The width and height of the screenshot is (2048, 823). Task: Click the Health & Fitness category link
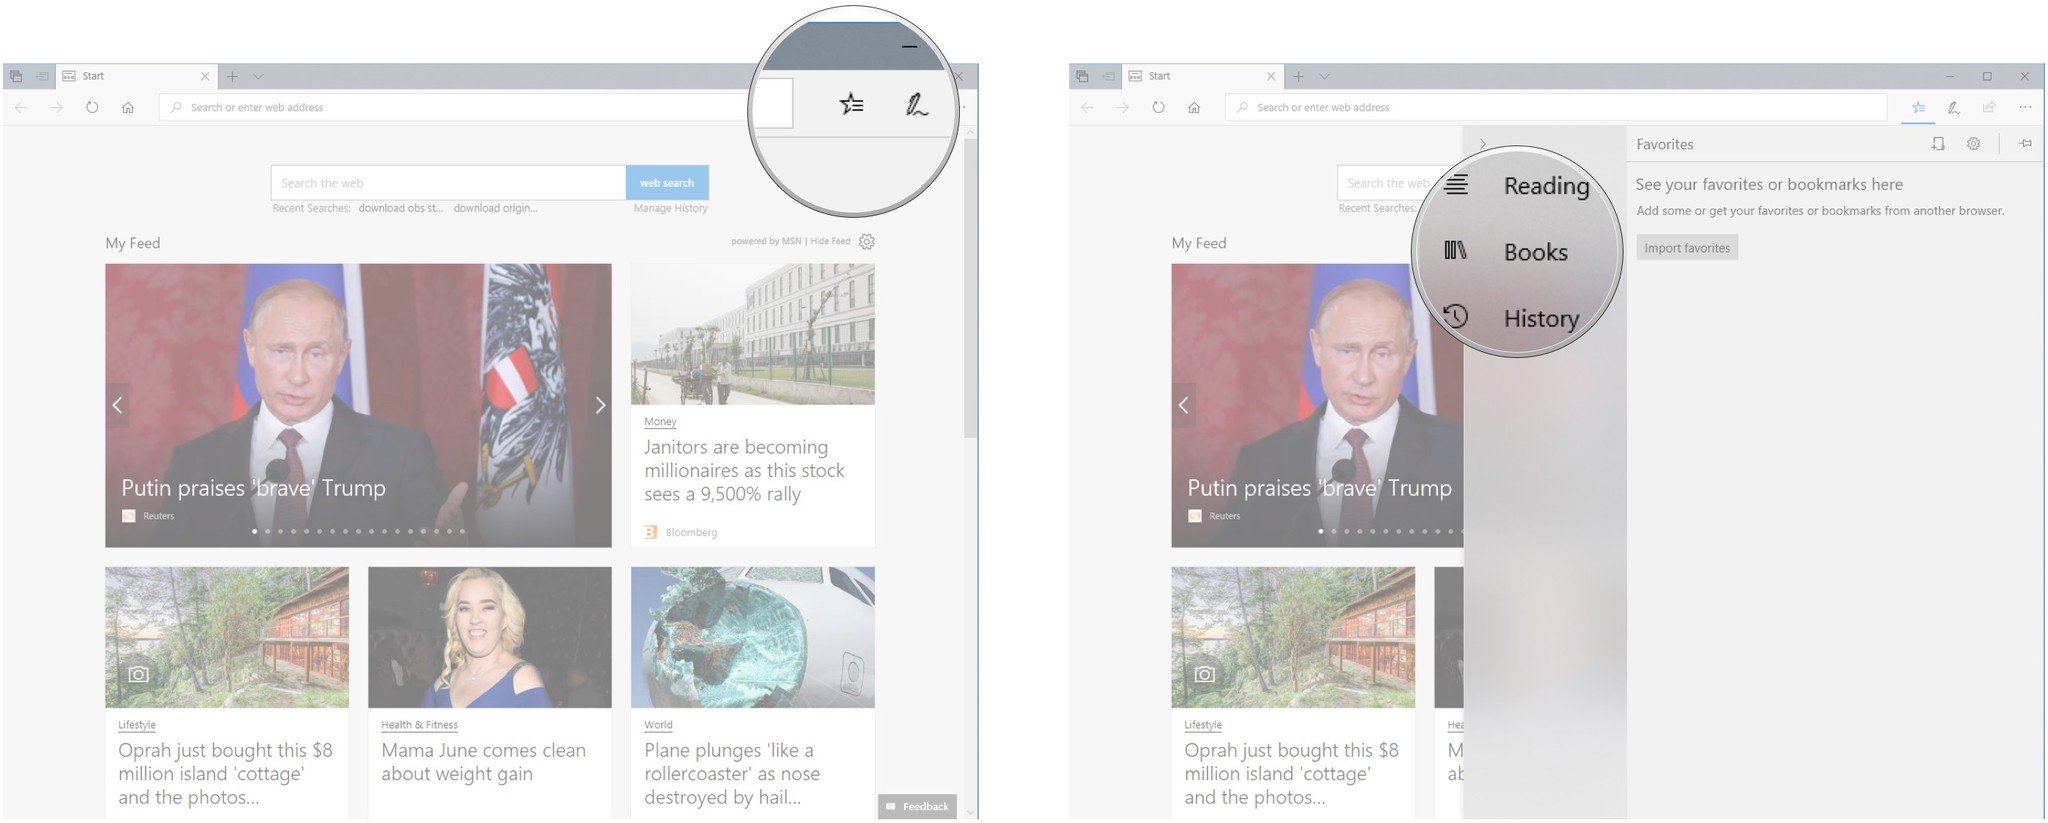(x=419, y=725)
